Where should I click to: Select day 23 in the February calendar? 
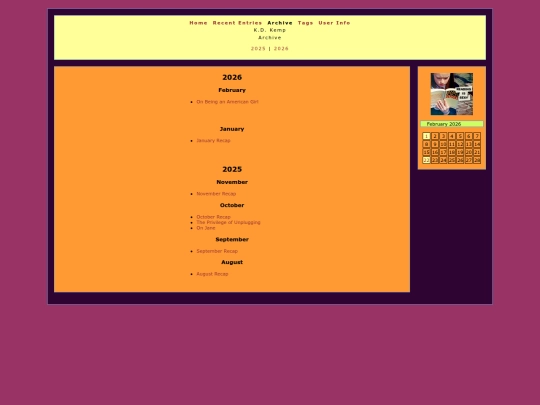pyautogui.click(x=435, y=160)
